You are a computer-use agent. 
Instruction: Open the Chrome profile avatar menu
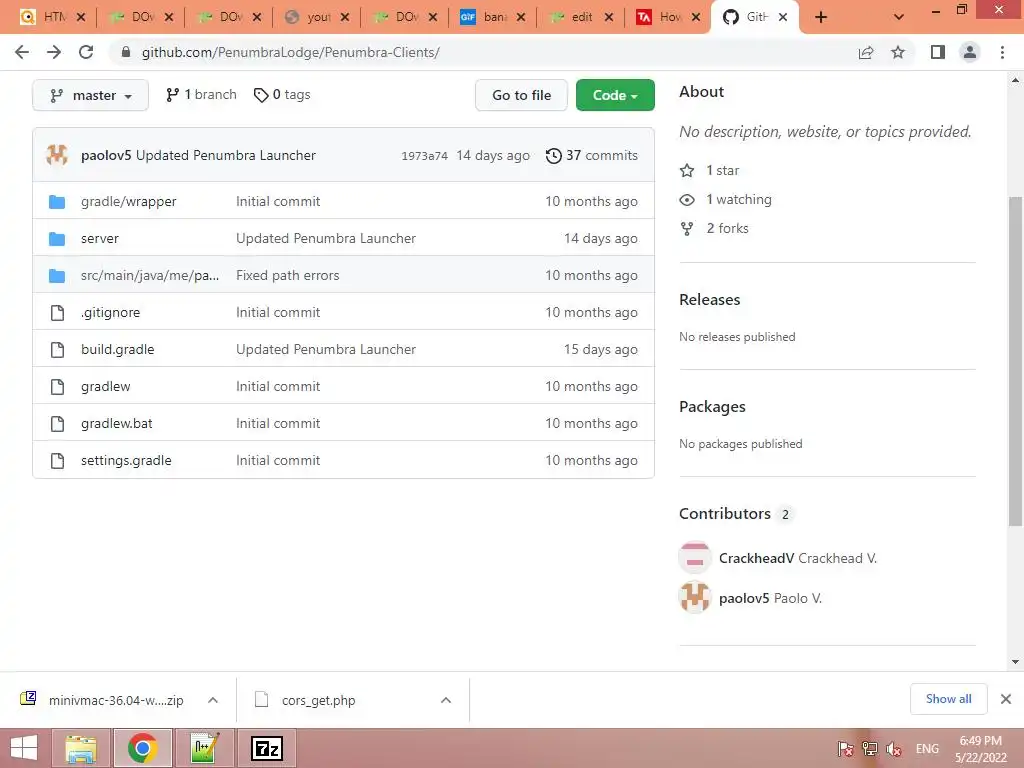[x=970, y=52]
